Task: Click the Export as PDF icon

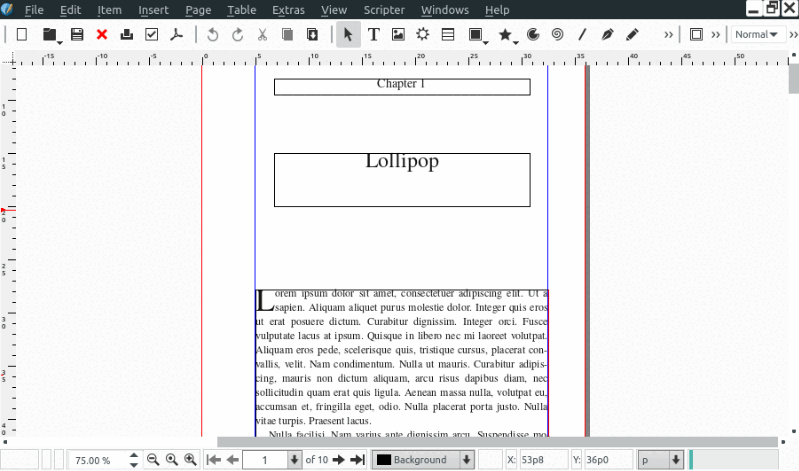Action: coord(177,35)
